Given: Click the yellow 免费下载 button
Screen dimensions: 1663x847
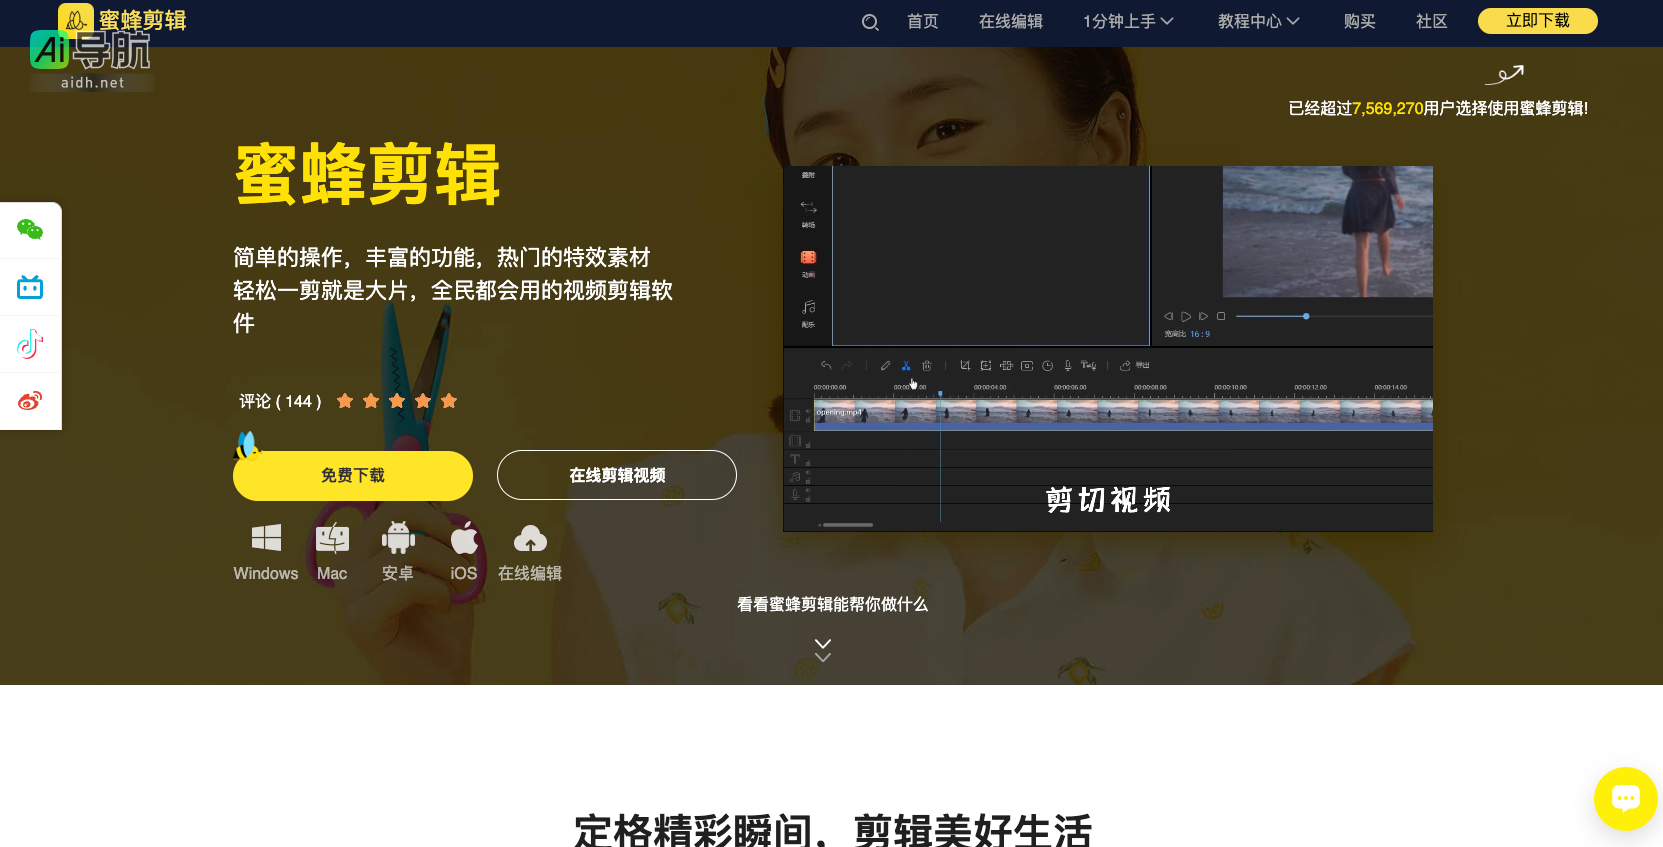Looking at the screenshot, I should (353, 476).
